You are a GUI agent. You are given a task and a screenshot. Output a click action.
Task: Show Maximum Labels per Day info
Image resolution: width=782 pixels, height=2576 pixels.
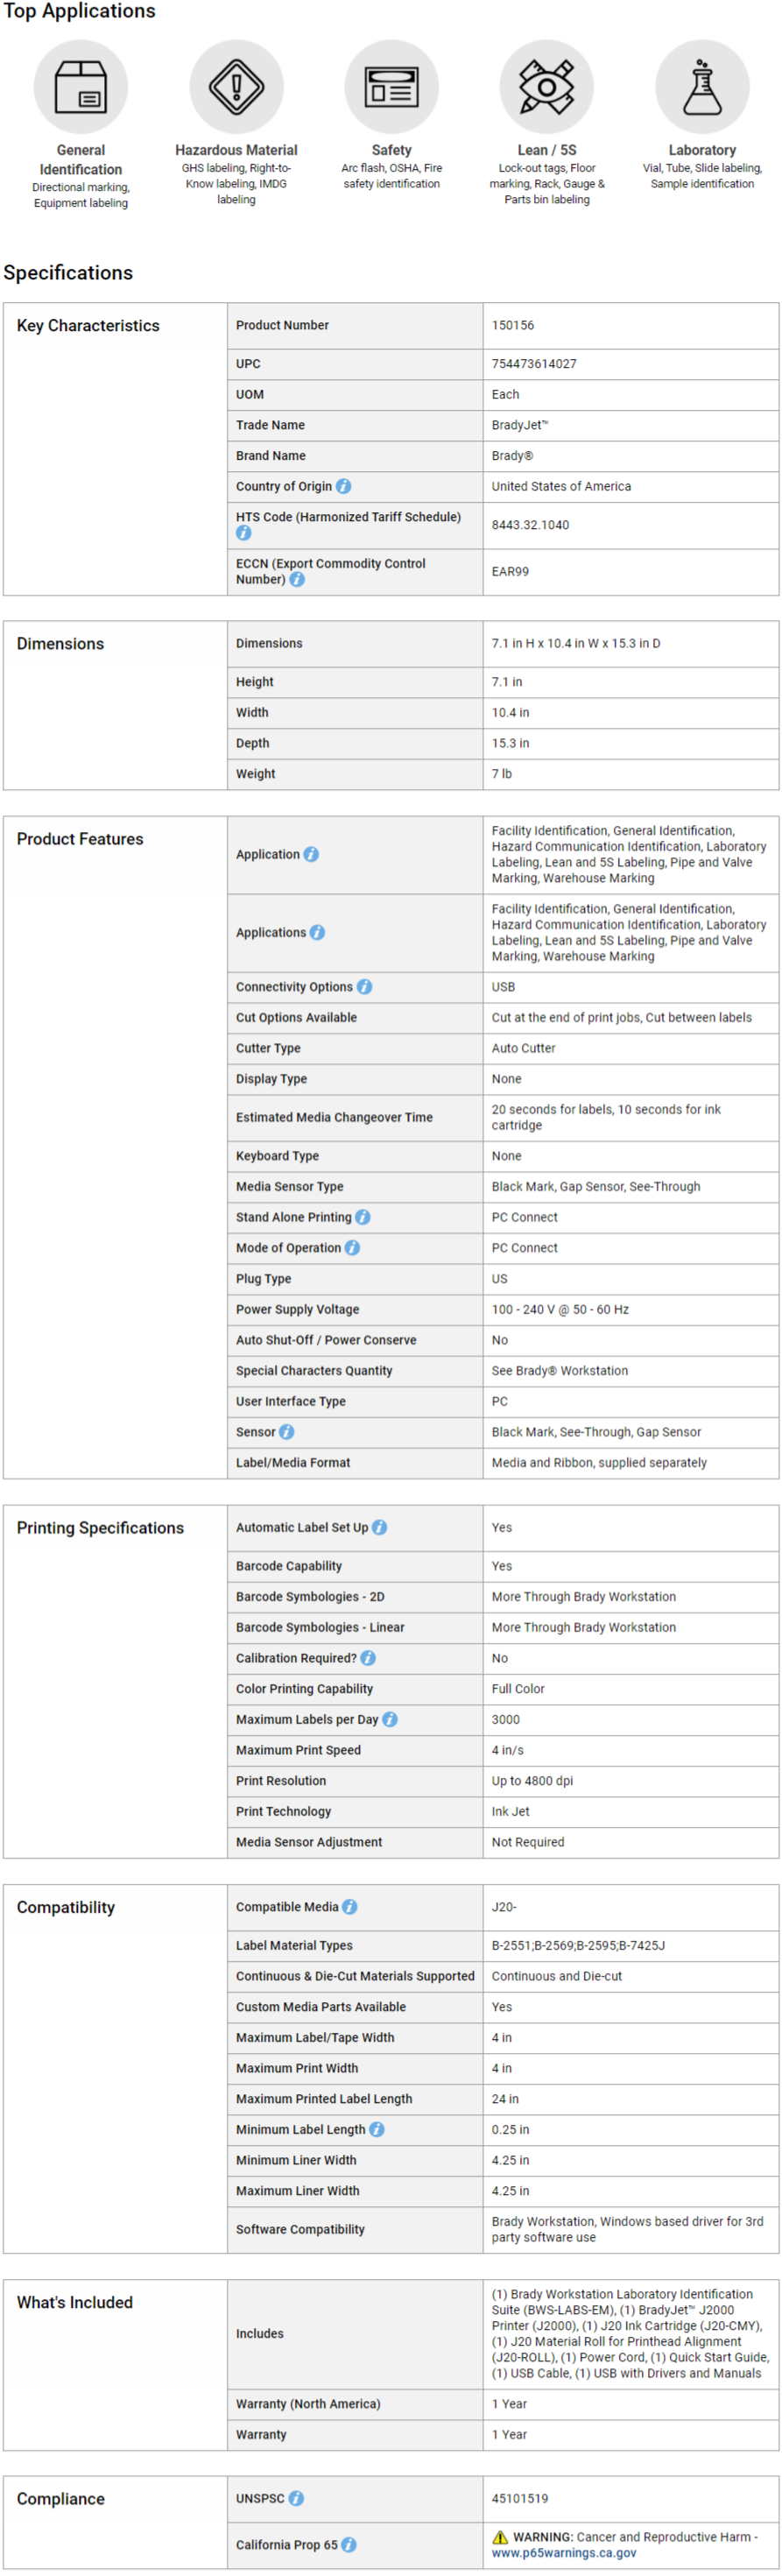tap(390, 1719)
